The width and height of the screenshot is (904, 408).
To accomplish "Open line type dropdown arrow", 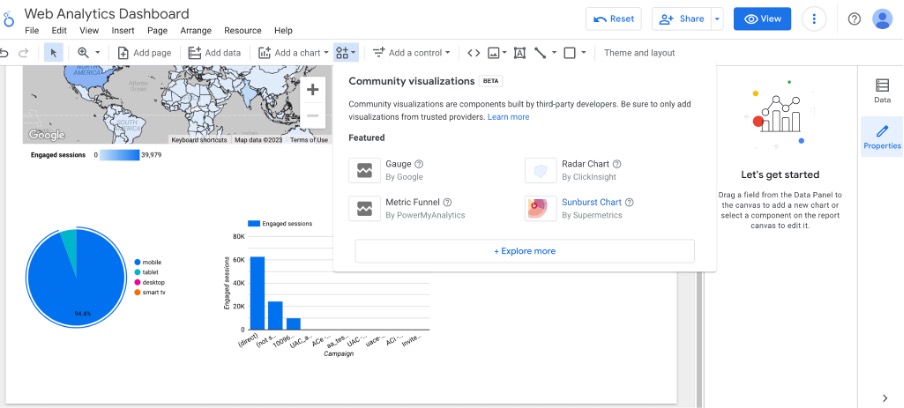I will [x=554, y=52].
